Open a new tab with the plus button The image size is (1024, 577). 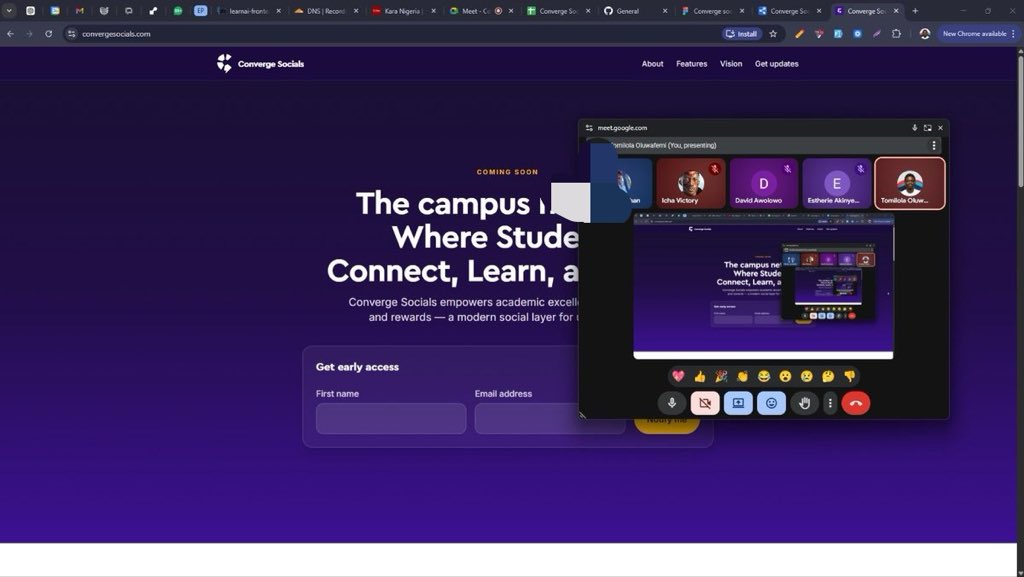(x=915, y=11)
